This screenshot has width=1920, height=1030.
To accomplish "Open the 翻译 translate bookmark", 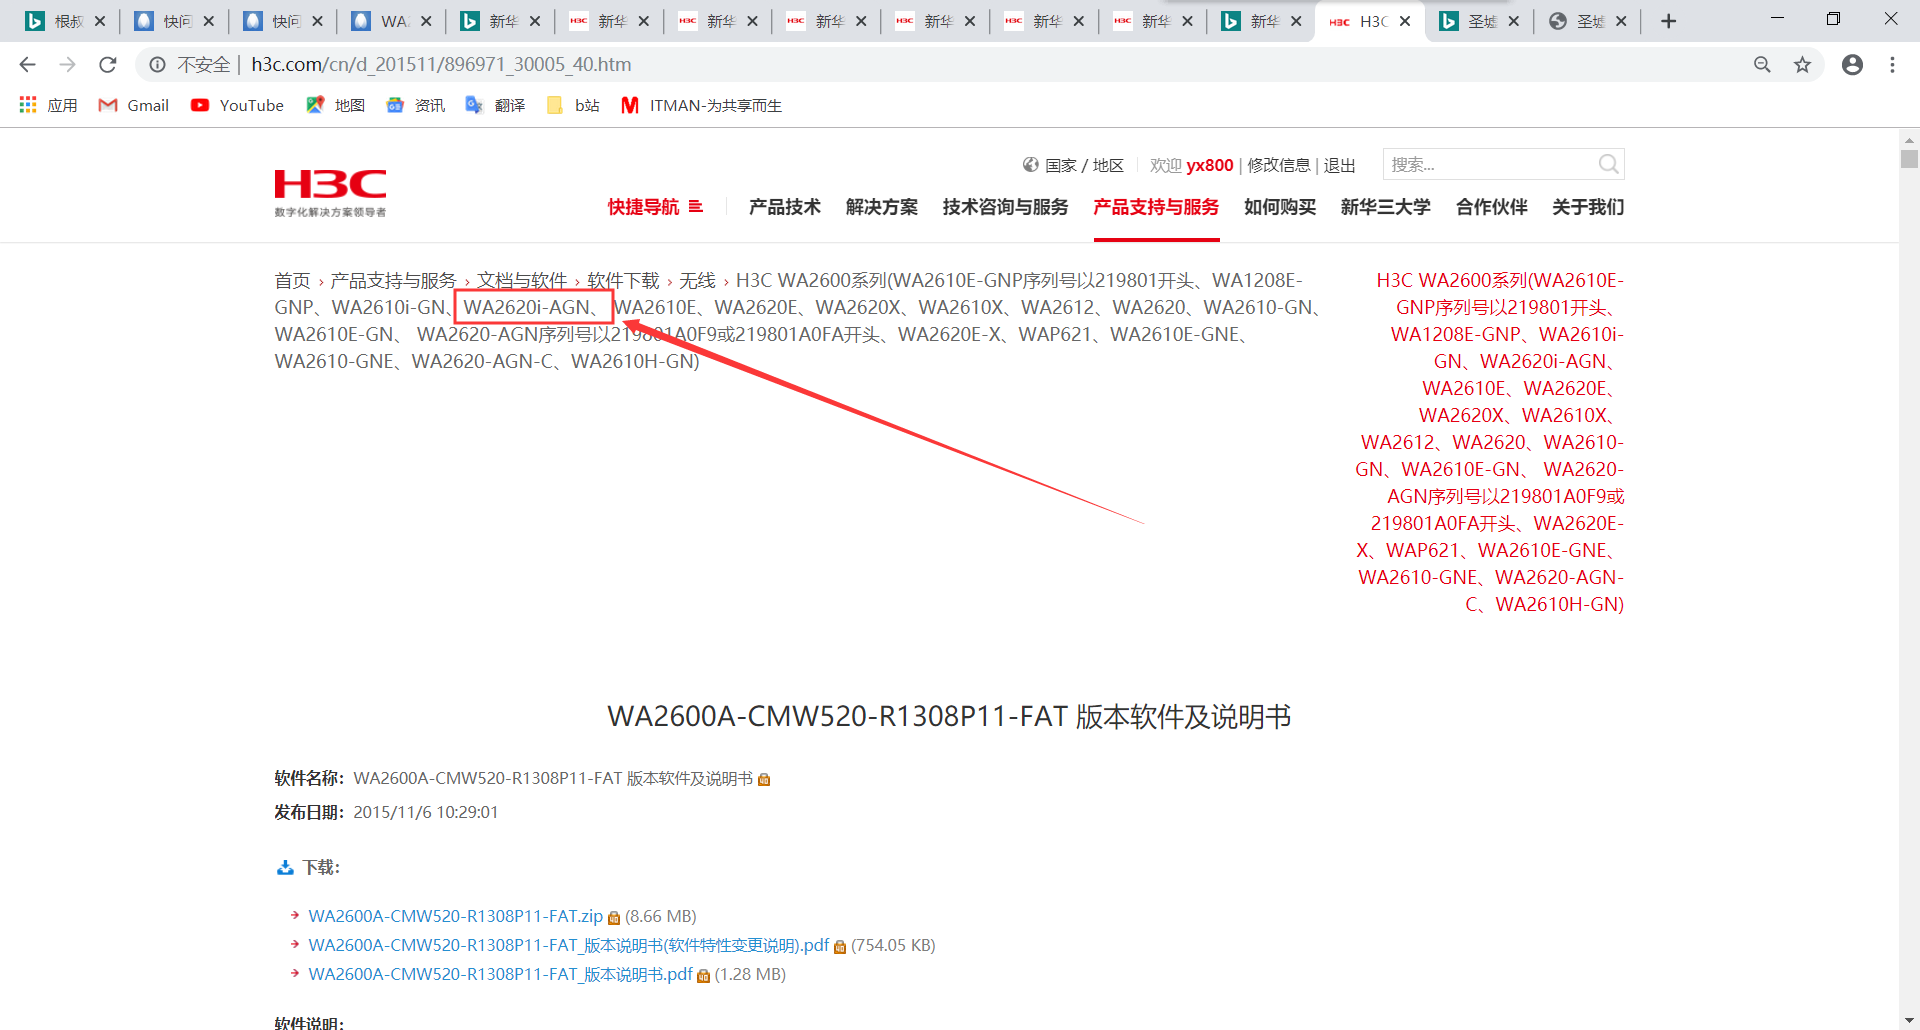I will coord(495,105).
